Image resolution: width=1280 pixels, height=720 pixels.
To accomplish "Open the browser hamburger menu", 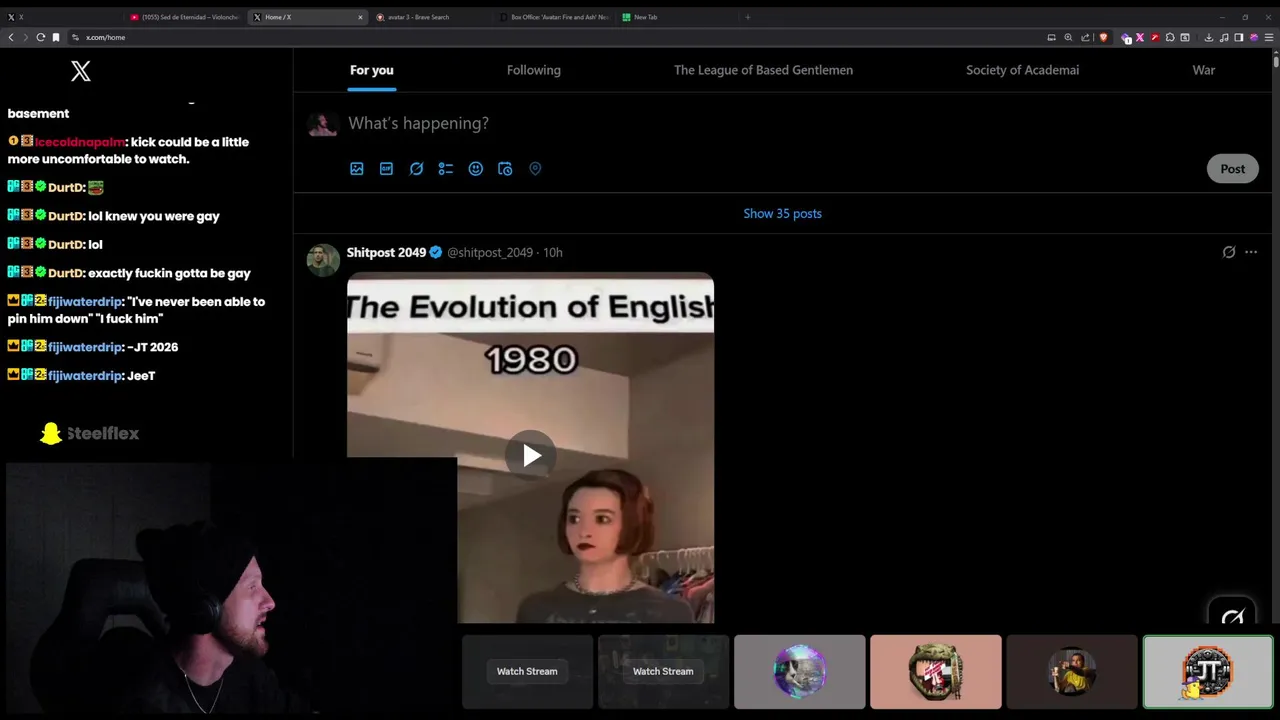I will click(x=1269, y=37).
